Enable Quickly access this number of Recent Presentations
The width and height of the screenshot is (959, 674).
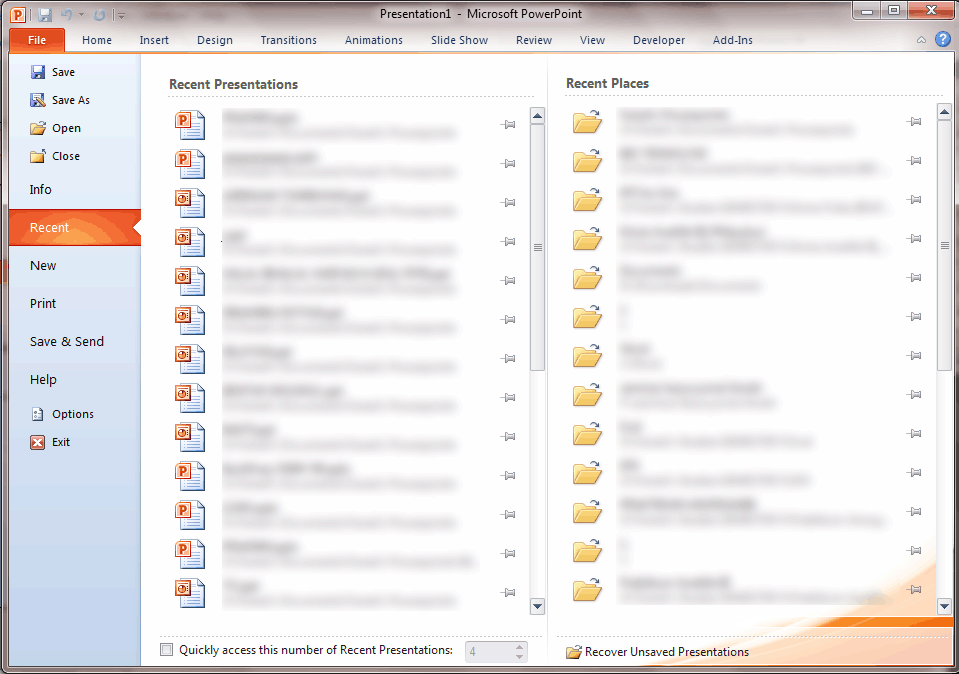[167, 650]
